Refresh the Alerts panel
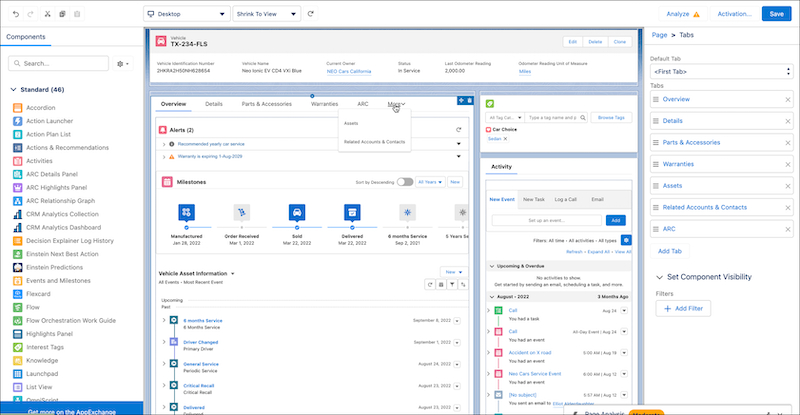The width and height of the screenshot is (800, 415). point(458,130)
